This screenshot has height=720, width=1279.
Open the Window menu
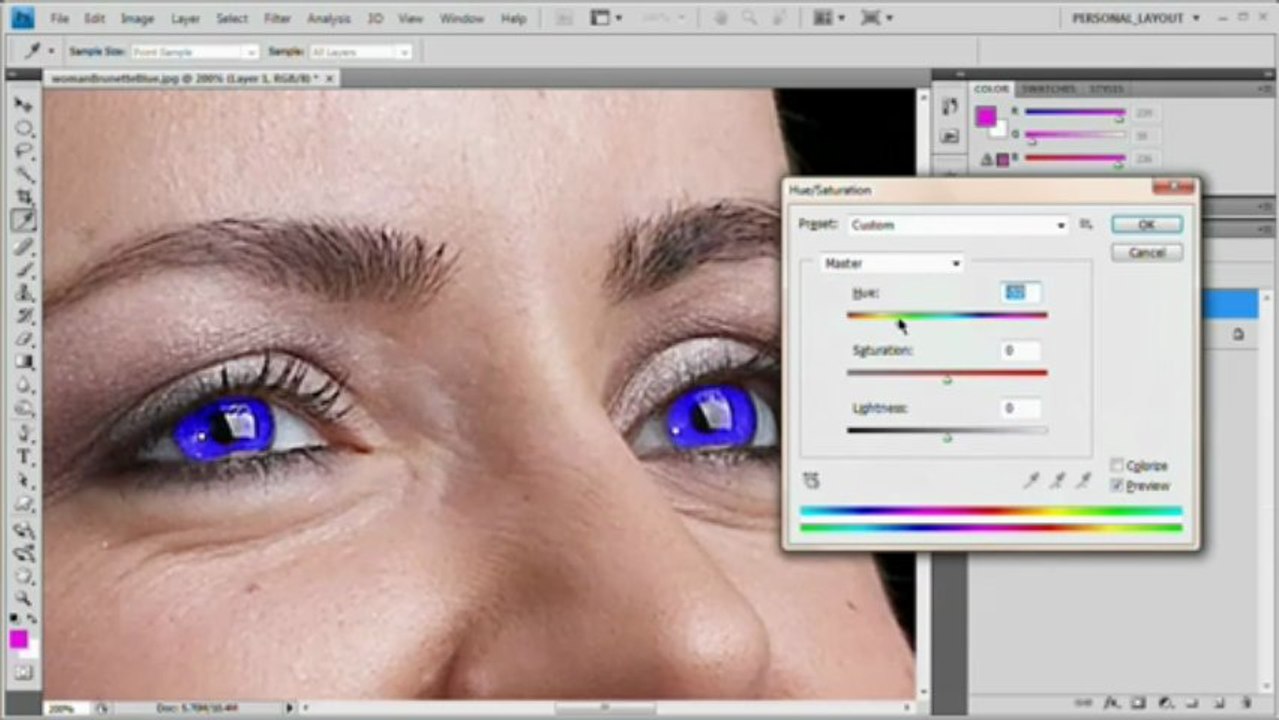461,19
